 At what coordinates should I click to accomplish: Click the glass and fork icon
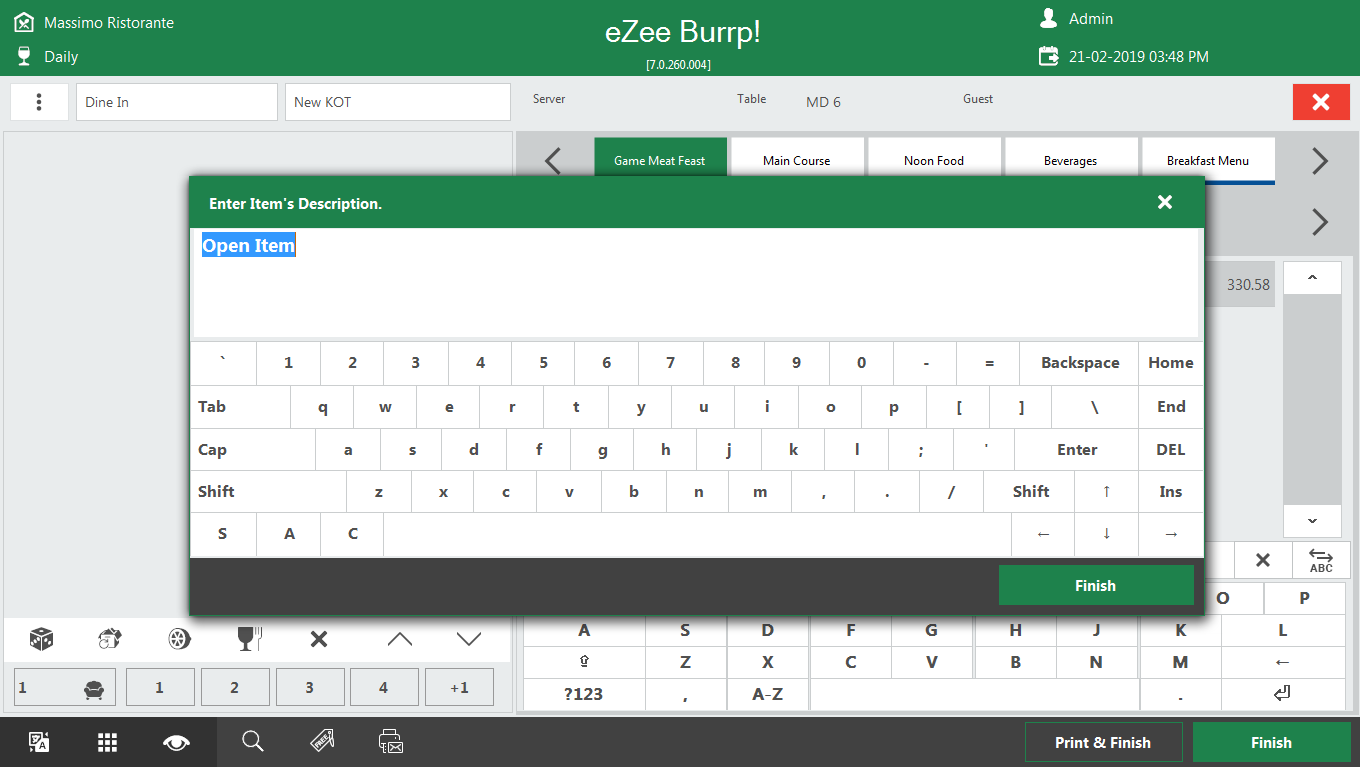click(x=249, y=639)
